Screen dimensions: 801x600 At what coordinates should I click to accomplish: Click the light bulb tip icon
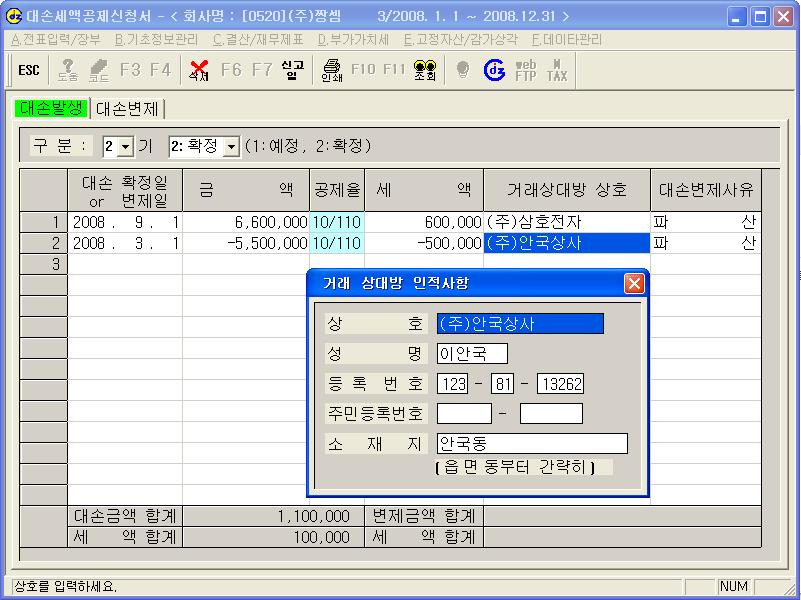(x=463, y=69)
